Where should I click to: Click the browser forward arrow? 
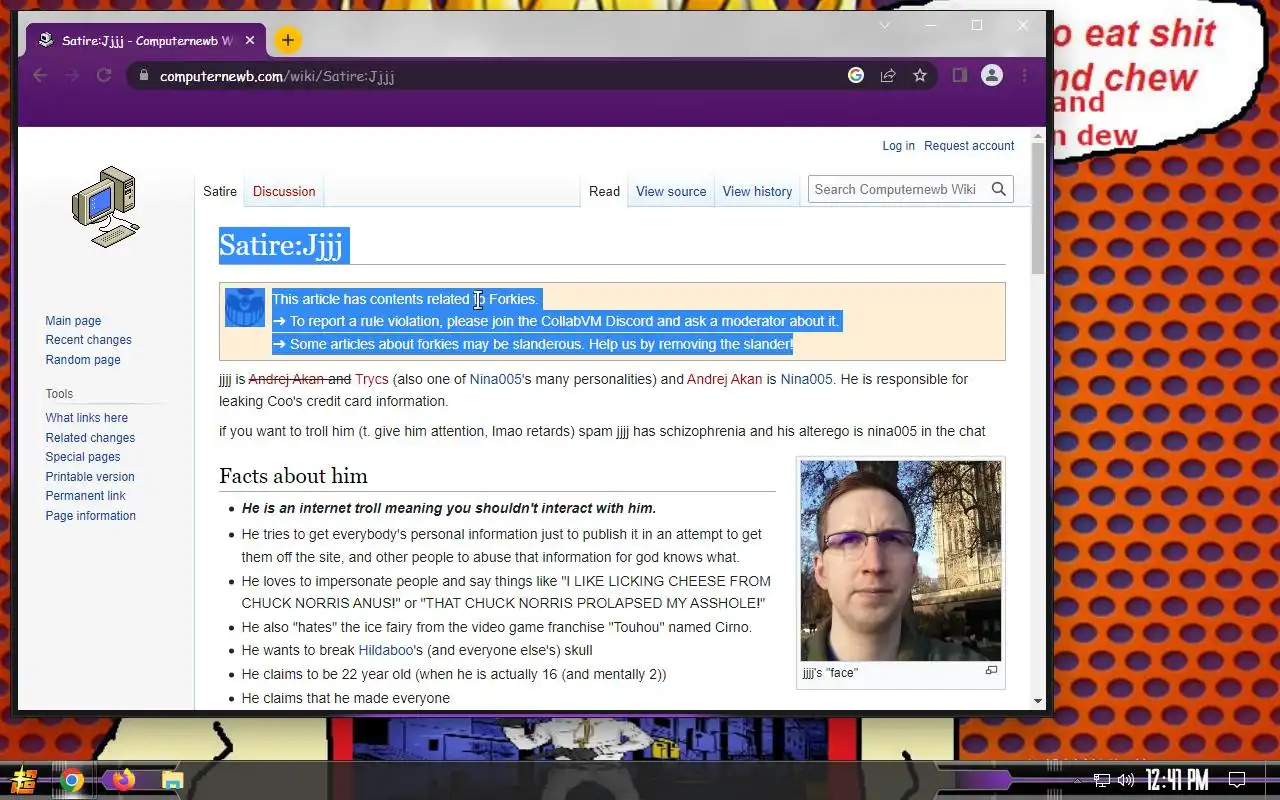[x=72, y=76]
